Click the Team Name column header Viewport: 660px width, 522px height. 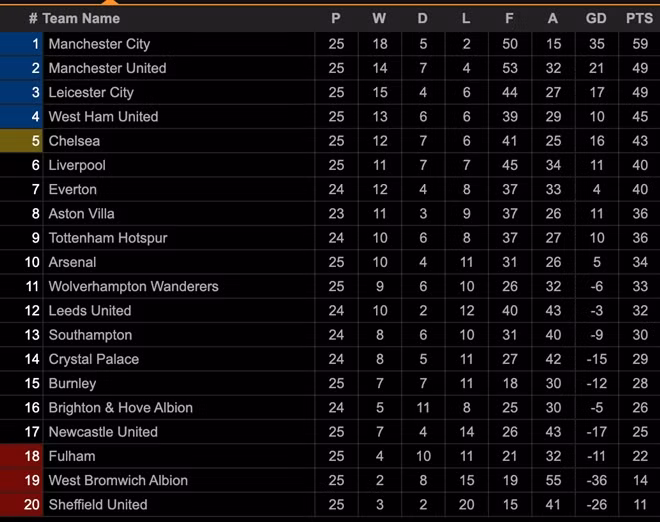tap(81, 18)
